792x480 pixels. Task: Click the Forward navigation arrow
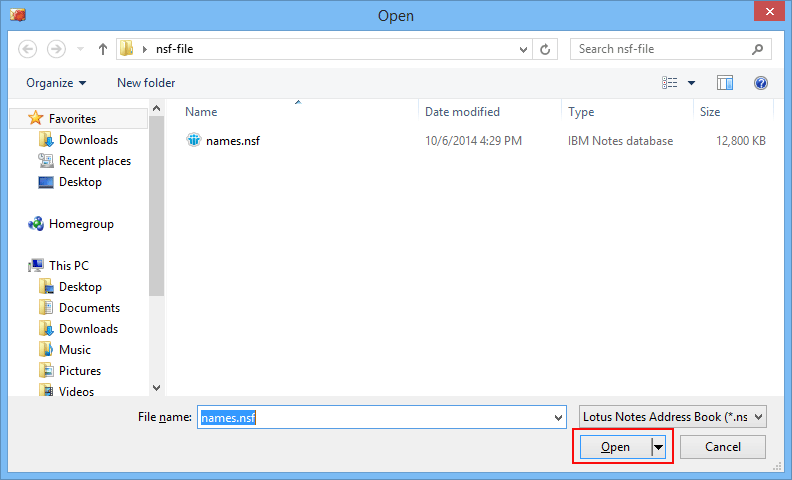56,49
